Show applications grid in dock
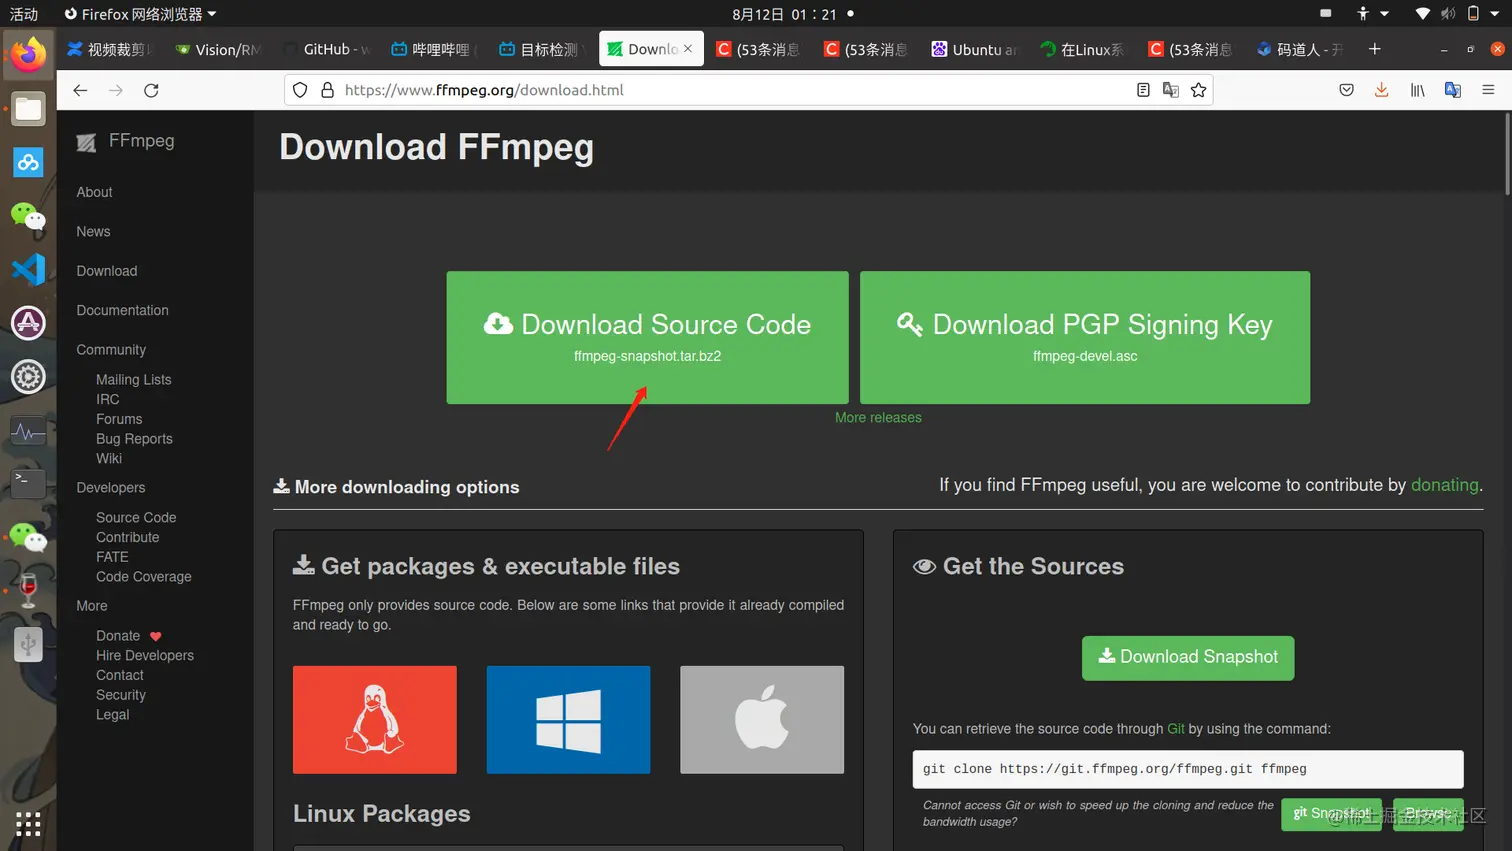 (28, 823)
